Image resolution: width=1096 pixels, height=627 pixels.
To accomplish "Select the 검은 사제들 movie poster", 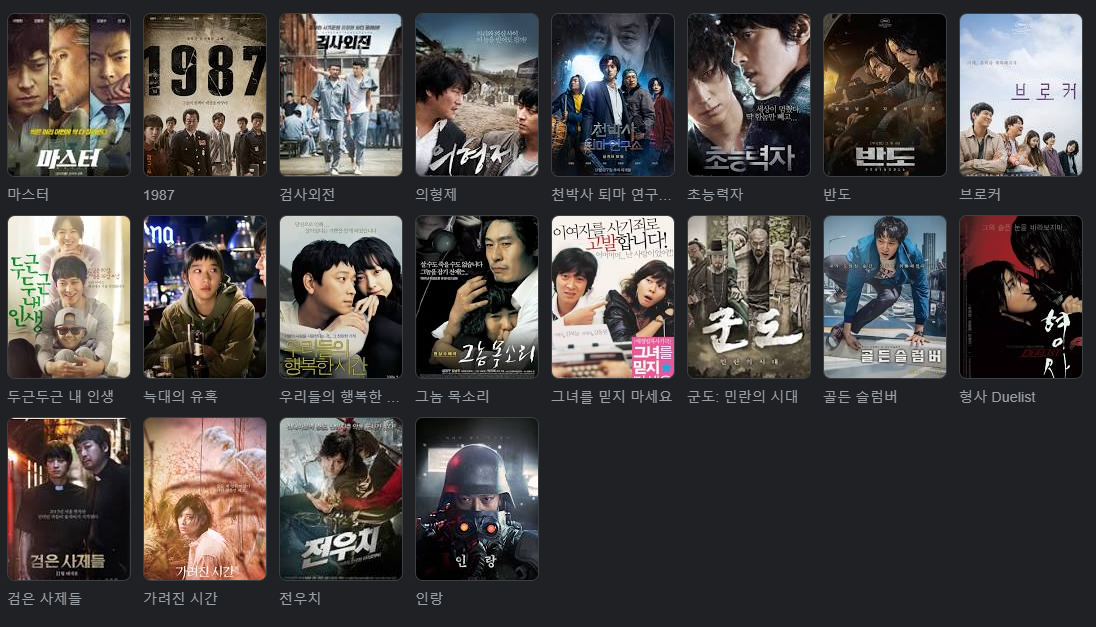I will (x=68, y=499).
